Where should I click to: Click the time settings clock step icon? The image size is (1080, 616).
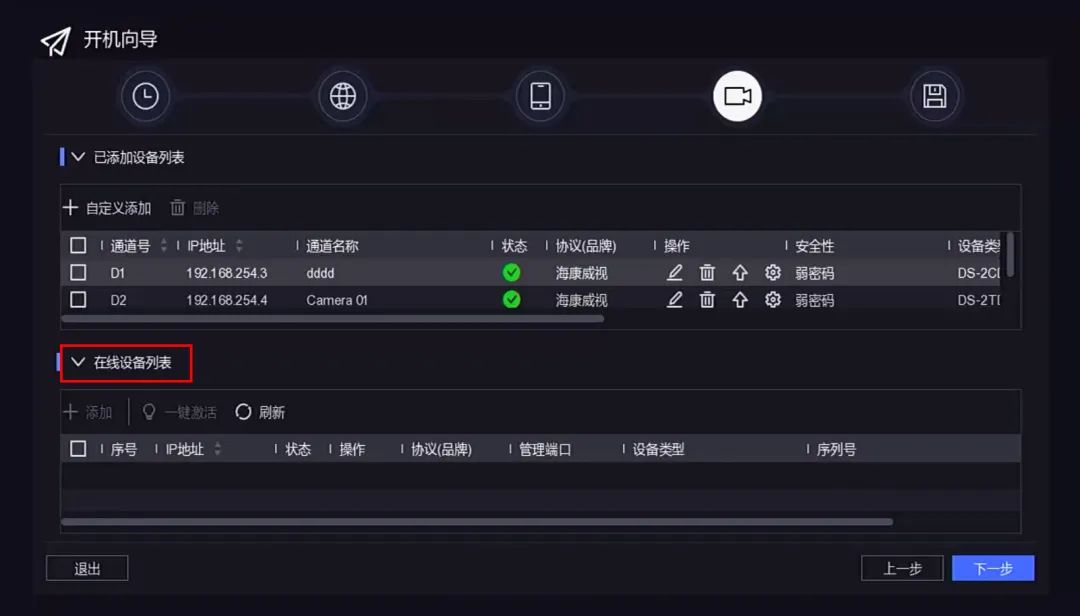pos(146,96)
